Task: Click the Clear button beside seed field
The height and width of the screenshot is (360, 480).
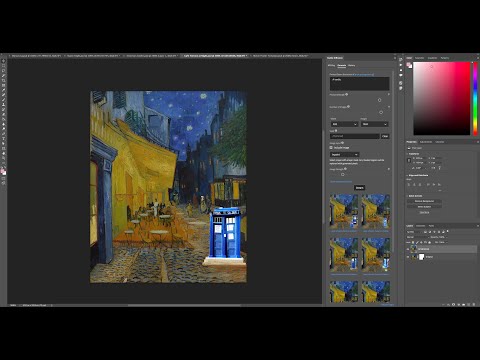Action: click(385, 136)
